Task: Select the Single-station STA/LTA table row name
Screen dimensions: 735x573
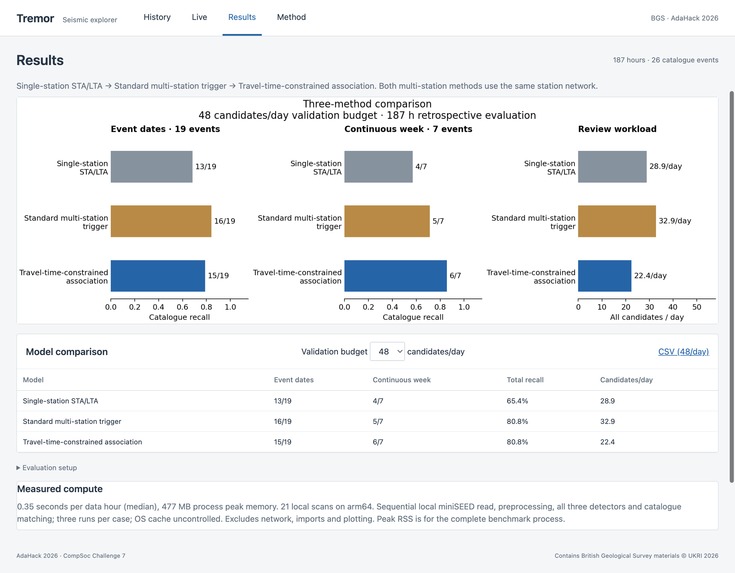Action: point(60,401)
